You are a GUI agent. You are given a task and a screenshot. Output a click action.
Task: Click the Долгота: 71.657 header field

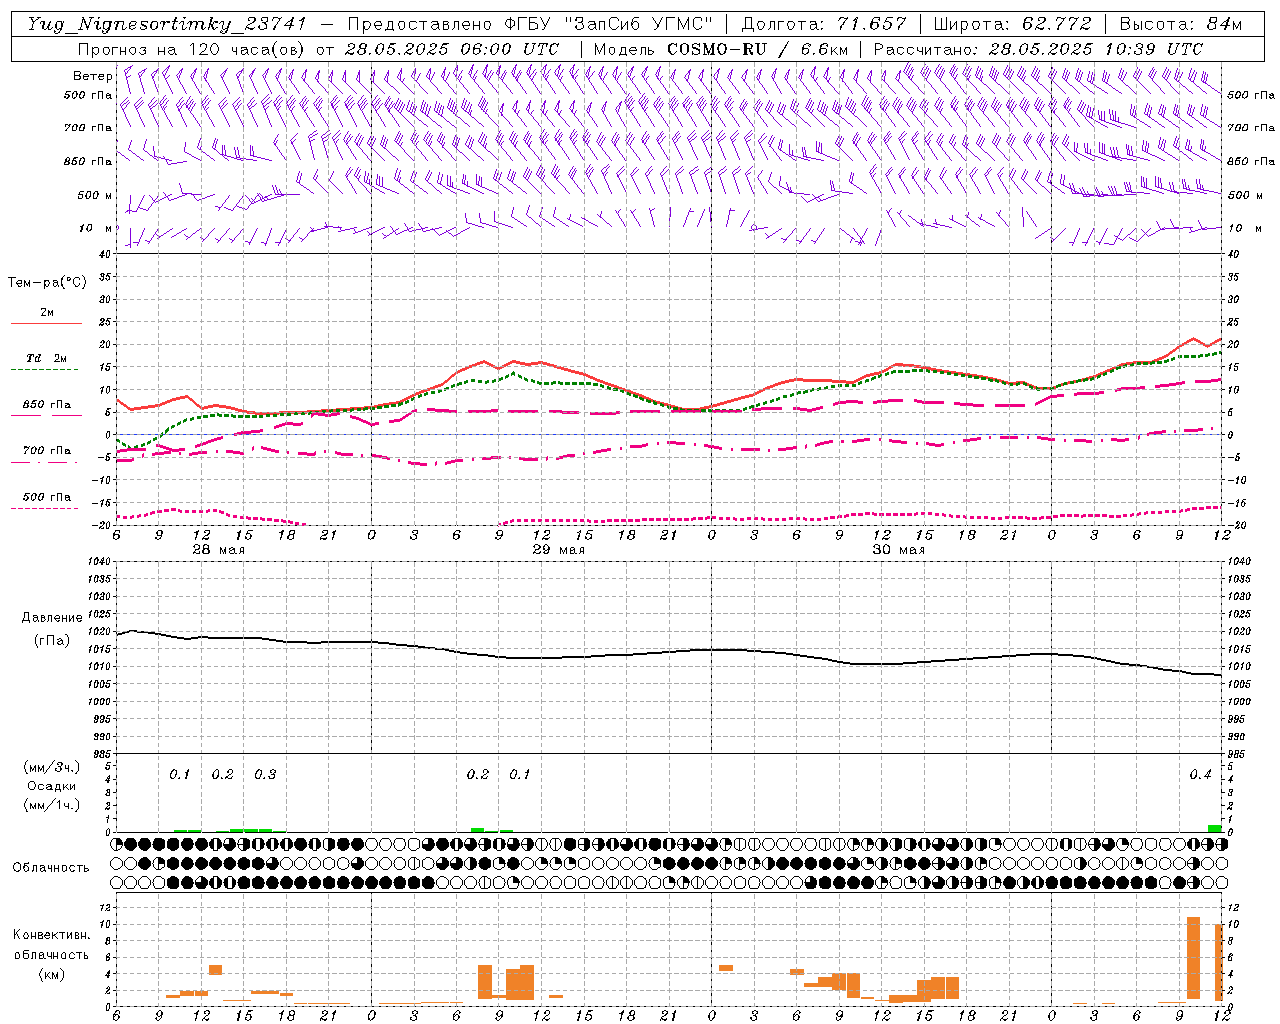pyautogui.click(x=824, y=24)
